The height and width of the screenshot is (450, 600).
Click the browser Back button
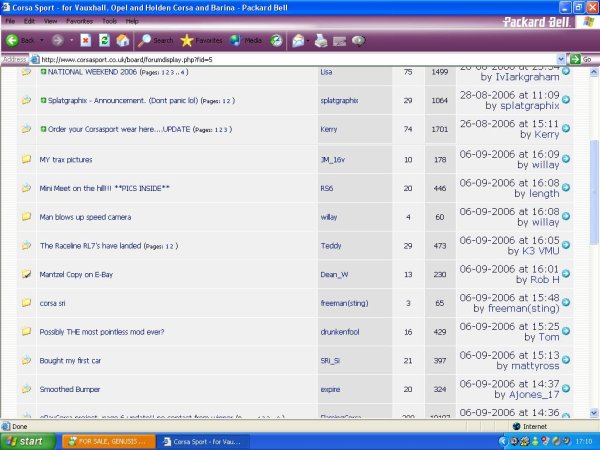tap(22, 41)
